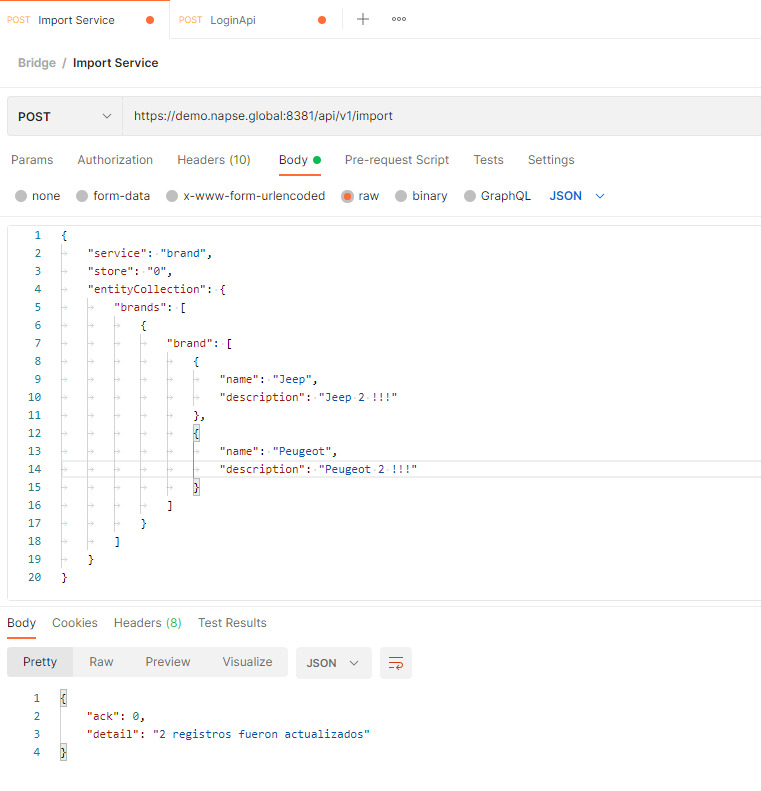Switch to the LoginApi request tab
Screen dimensions: 761x791
pyautogui.click(x=233, y=20)
